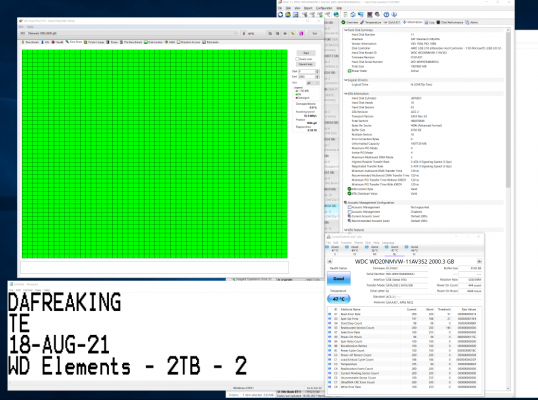Viewport: 538px width, 400px height.
Task: Open the Random Access tab in HD Tune
Action: [x=188, y=42]
